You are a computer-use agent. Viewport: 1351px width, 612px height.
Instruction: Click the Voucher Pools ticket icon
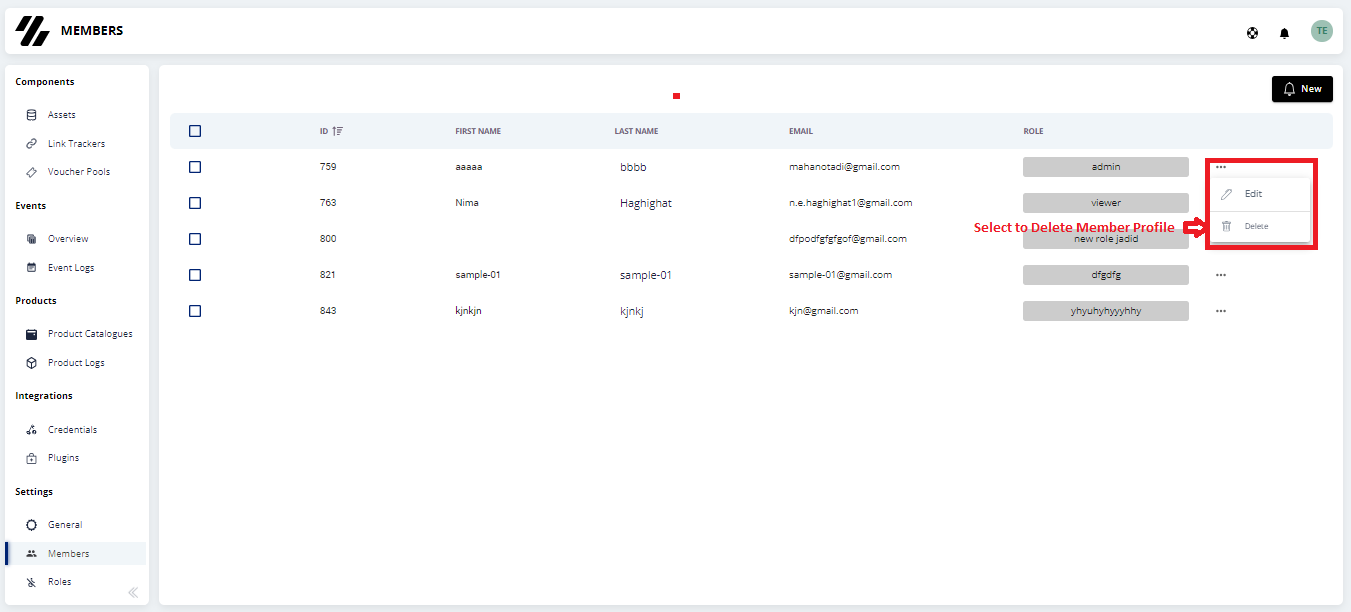pyautogui.click(x=31, y=172)
